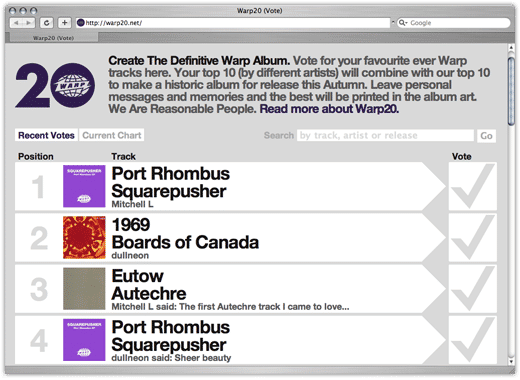Click the Vote column header

[x=462, y=156]
